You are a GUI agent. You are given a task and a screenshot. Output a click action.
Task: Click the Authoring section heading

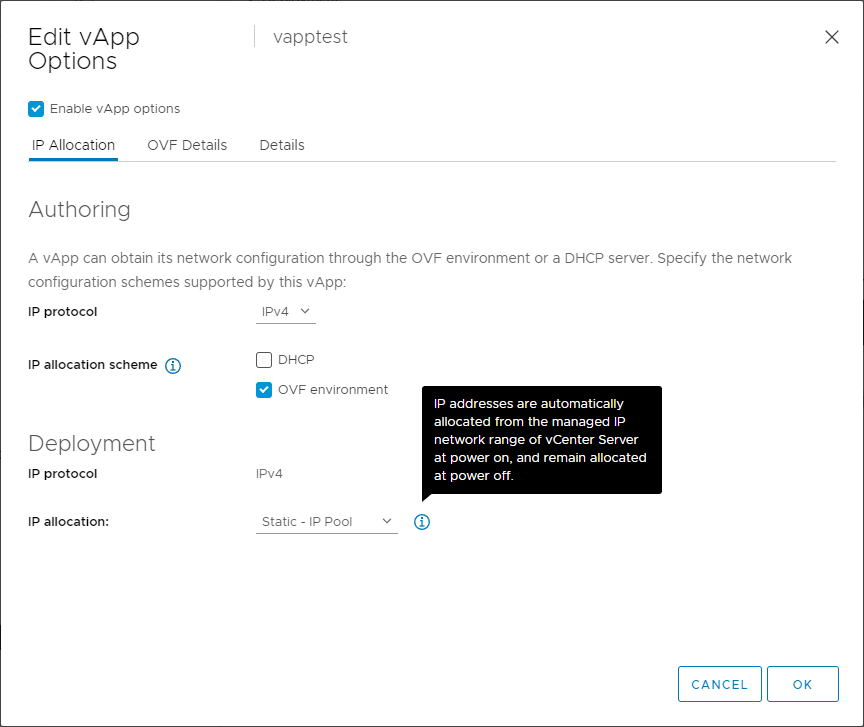[80, 210]
